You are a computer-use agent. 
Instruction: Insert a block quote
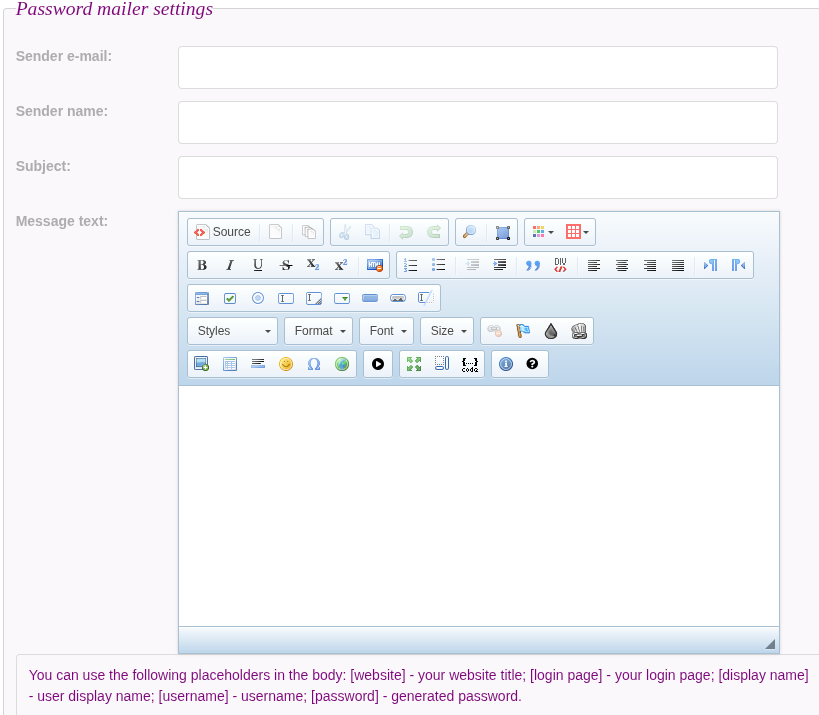(x=532, y=265)
